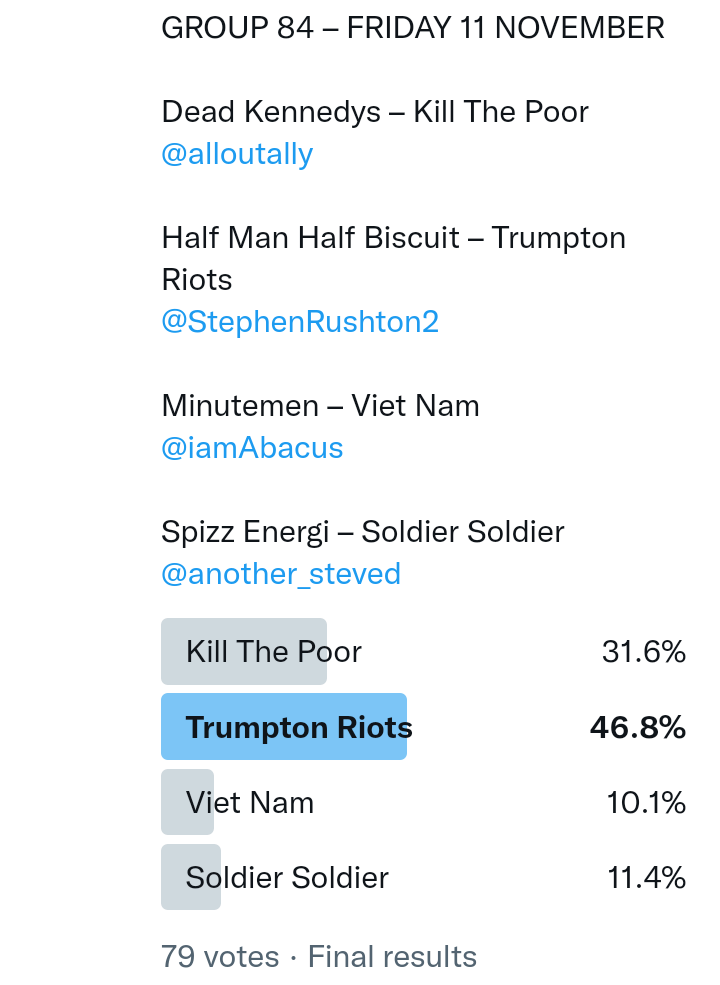
Task: Click the 10.1% result figure
Action: [x=646, y=802]
